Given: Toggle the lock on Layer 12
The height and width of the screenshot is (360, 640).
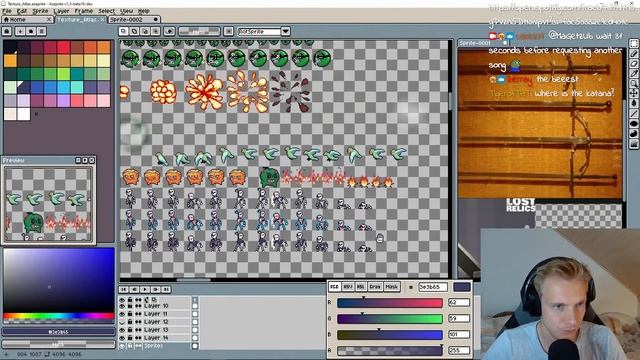Looking at the screenshot, I should tap(130, 322).
